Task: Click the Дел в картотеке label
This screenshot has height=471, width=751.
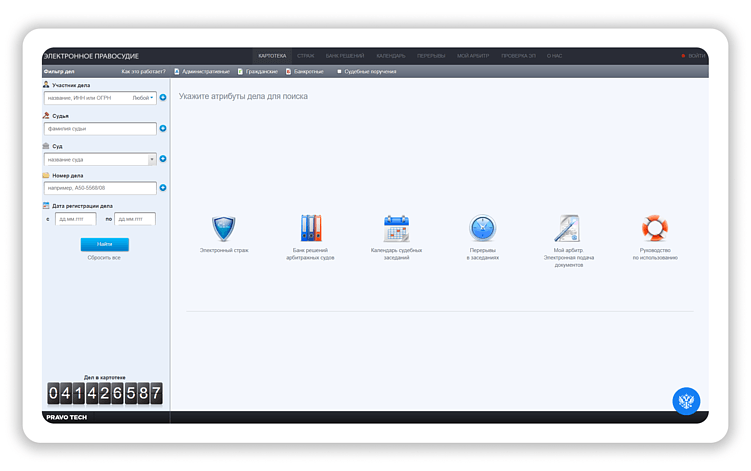Action: (x=104, y=378)
